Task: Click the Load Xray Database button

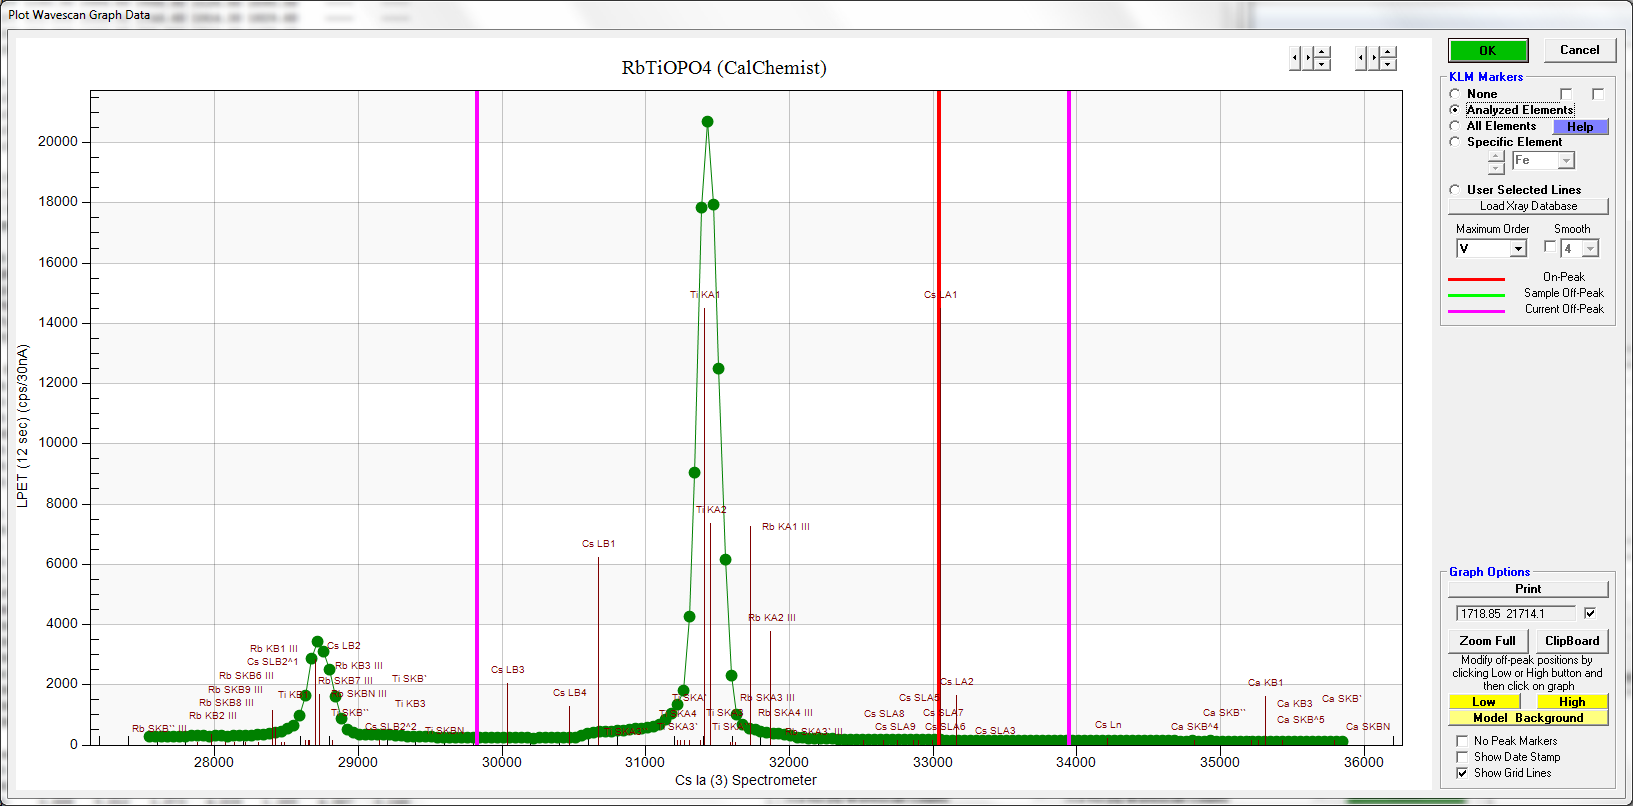Action: (1528, 206)
